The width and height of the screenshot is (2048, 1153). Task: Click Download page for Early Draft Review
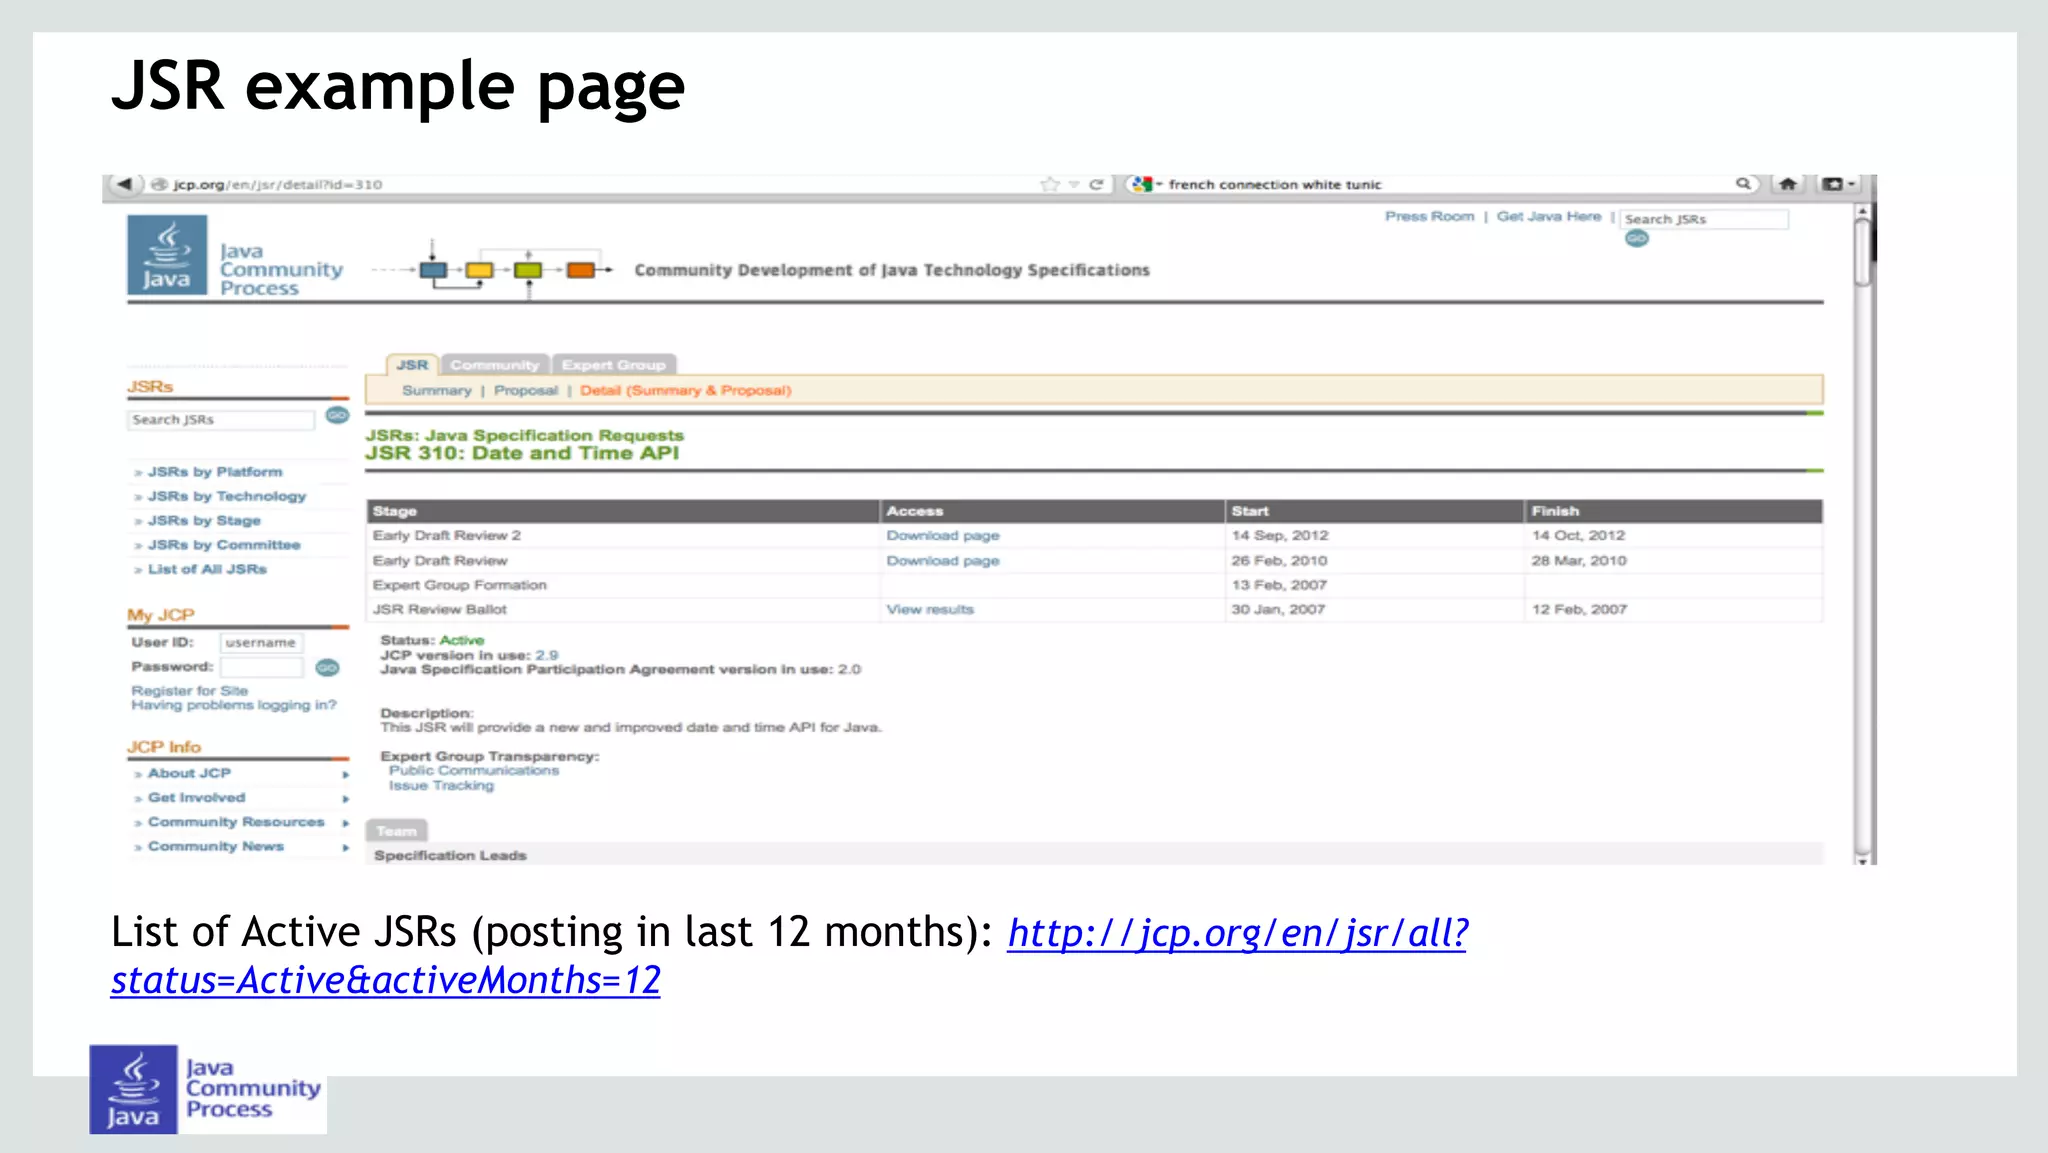pos(943,560)
